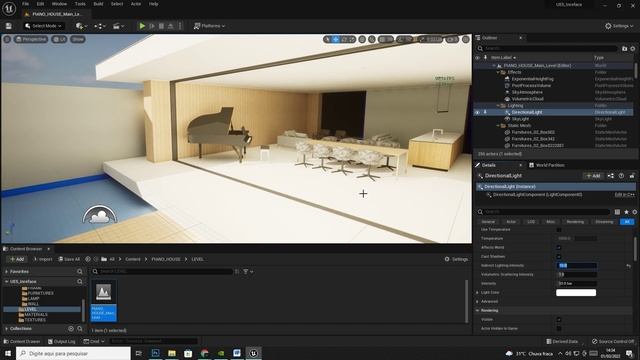Collapse the Lighting folder in Outliner
The image size is (640, 360).
click(498, 106)
